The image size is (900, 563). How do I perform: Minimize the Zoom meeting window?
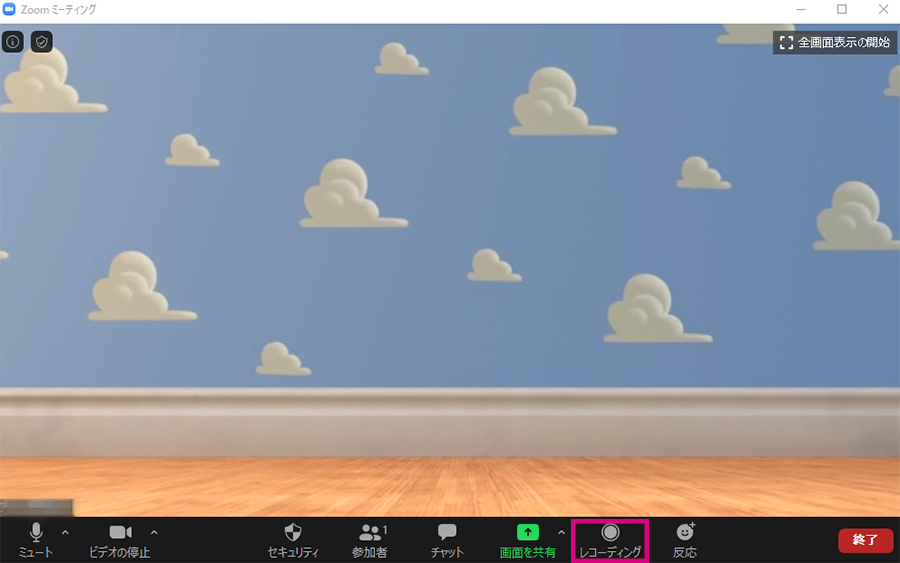tap(801, 9)
